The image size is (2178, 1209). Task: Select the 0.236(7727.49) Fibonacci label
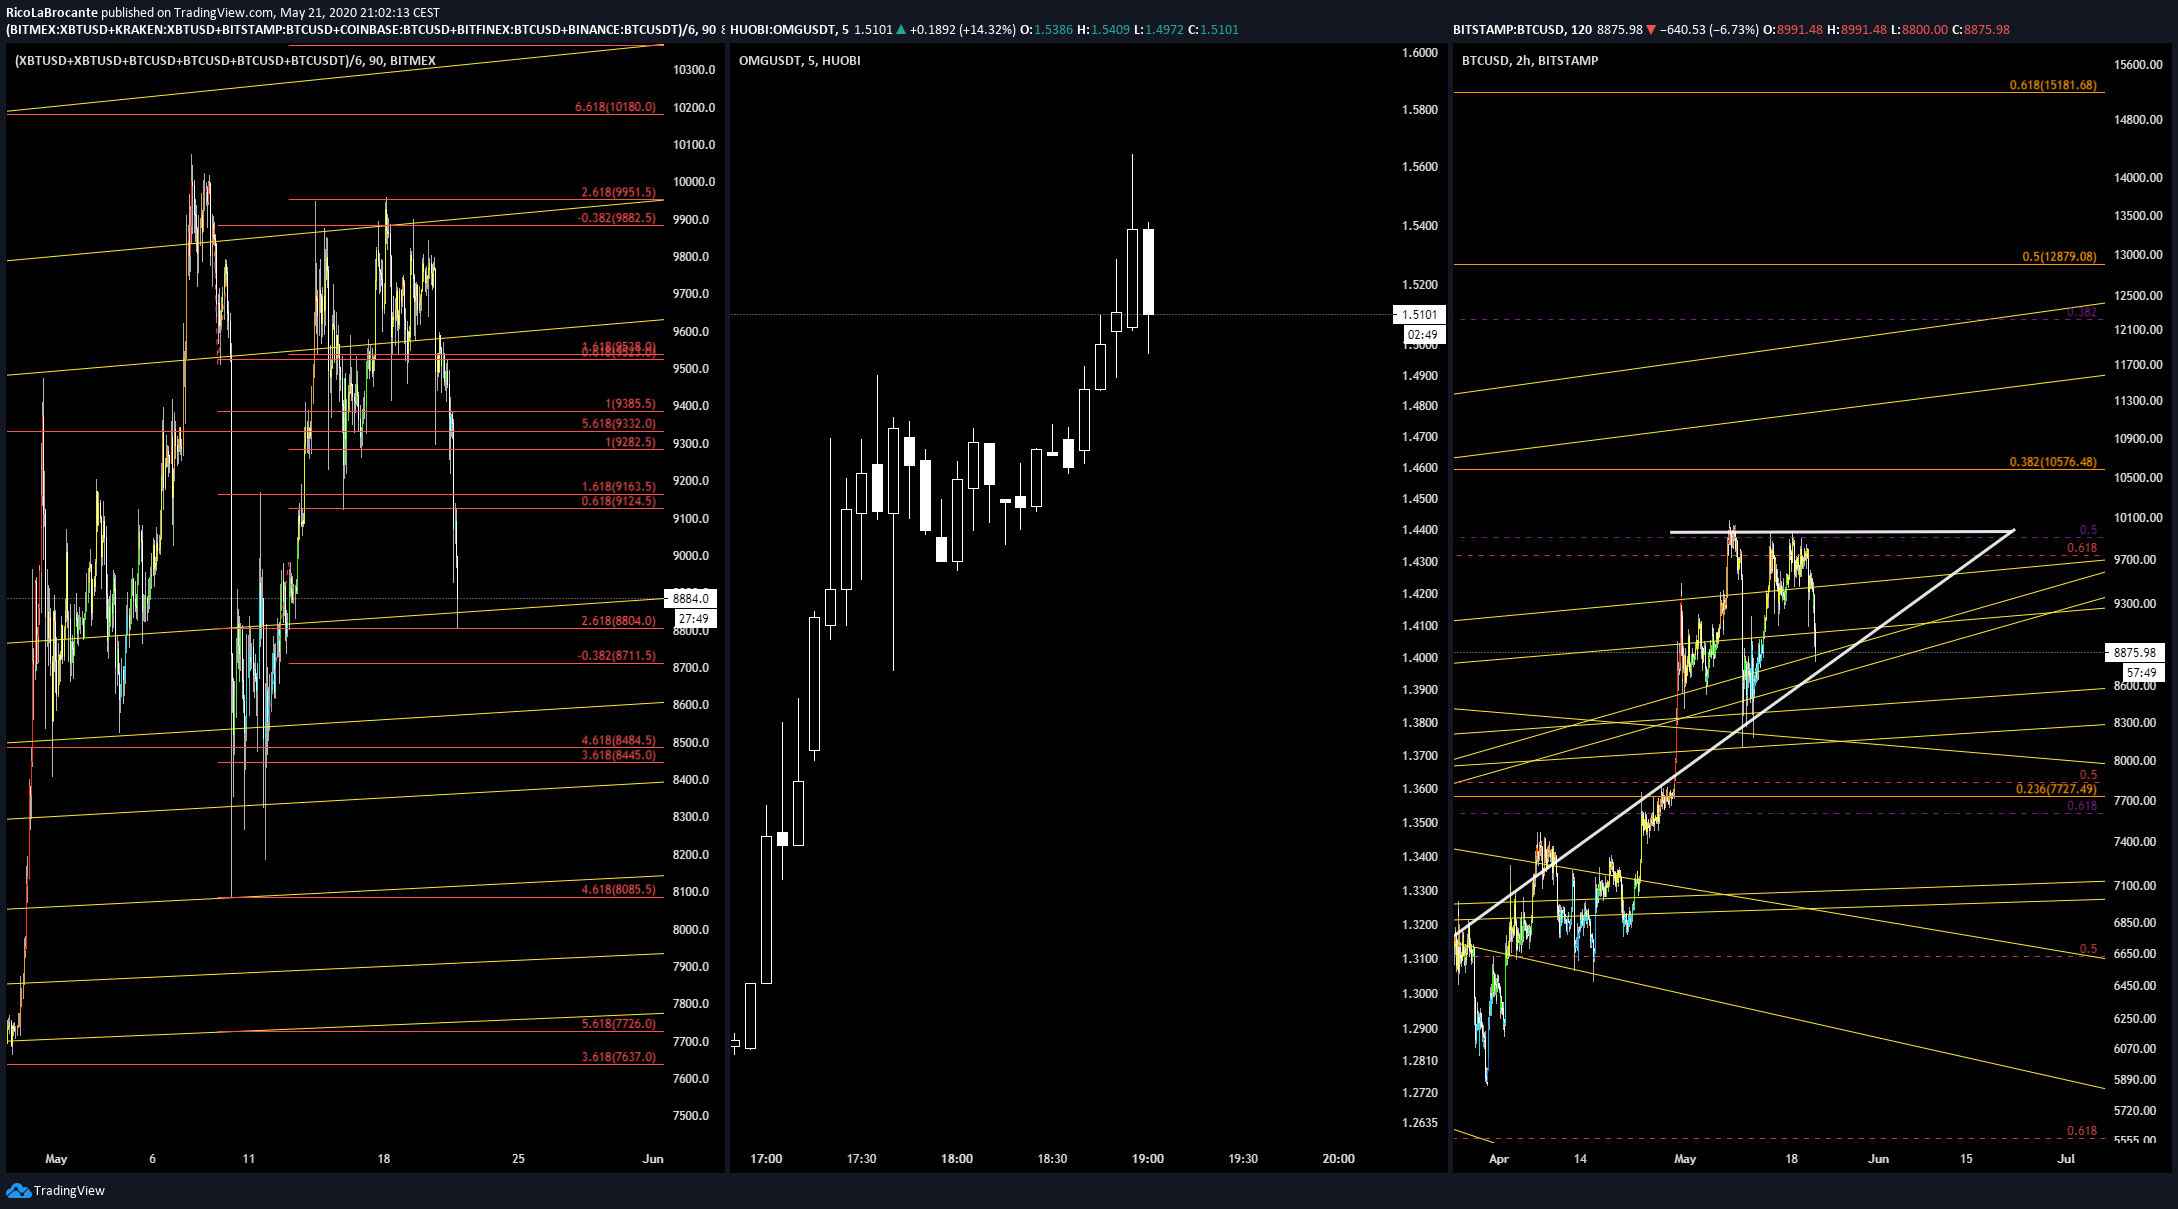[x=2056, y=789]
